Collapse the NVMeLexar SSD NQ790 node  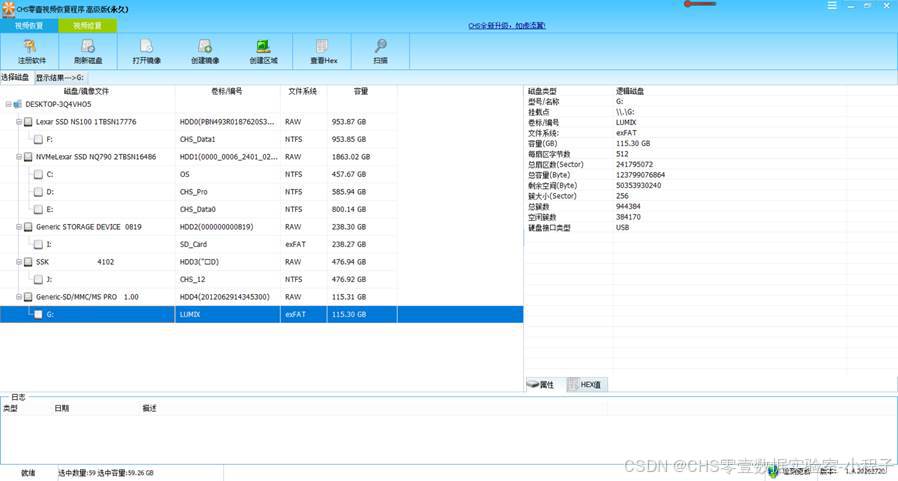pos(19,157)
